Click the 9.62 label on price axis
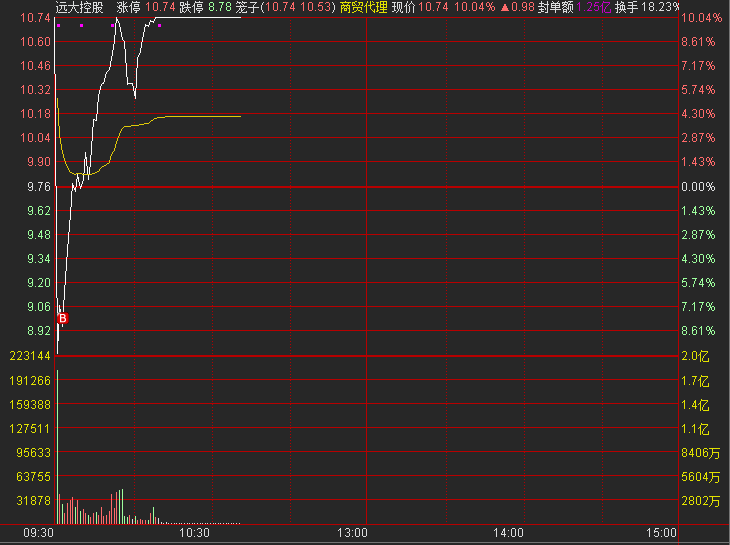Image resolution: width=730 pixels, height=545 pixels. click(x=39, y=211)
